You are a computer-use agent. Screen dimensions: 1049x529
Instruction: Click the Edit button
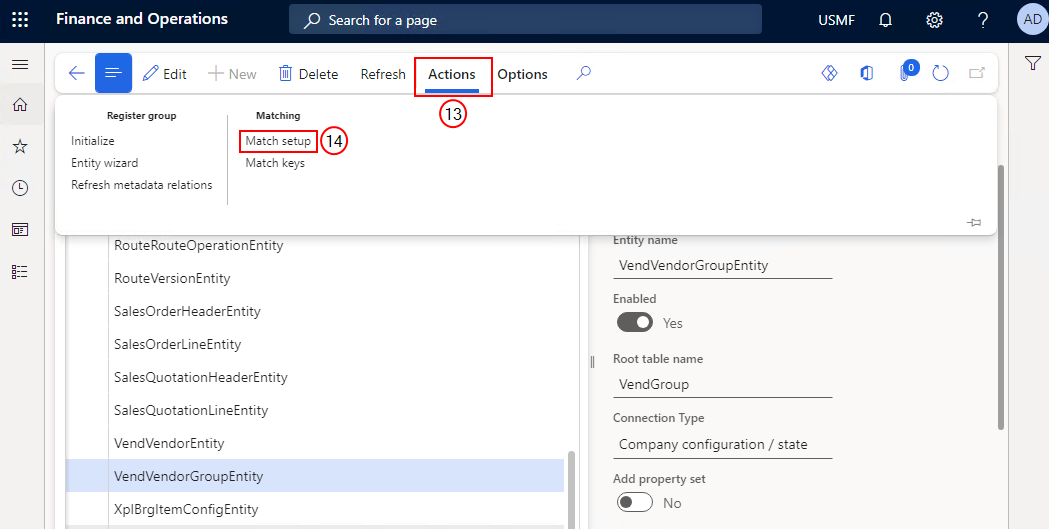165,74
